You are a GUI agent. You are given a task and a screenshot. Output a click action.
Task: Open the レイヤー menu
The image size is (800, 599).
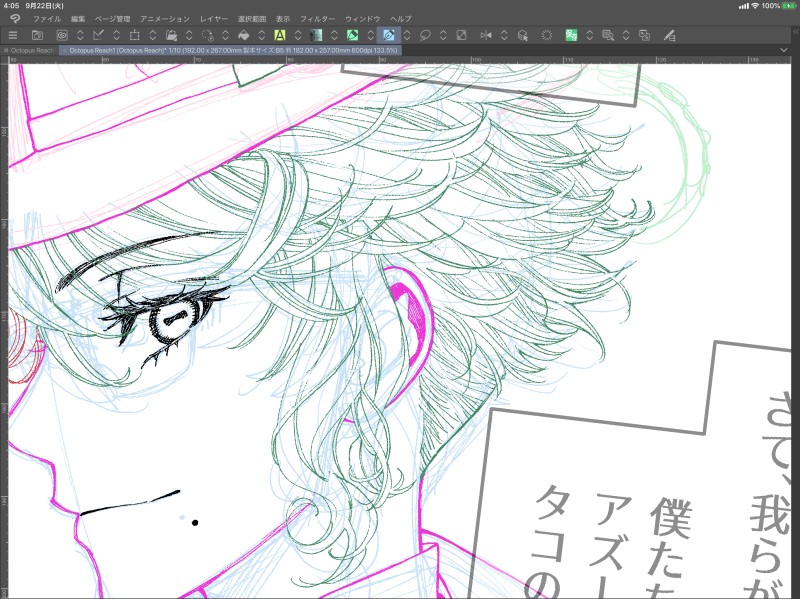coord(214,19)
